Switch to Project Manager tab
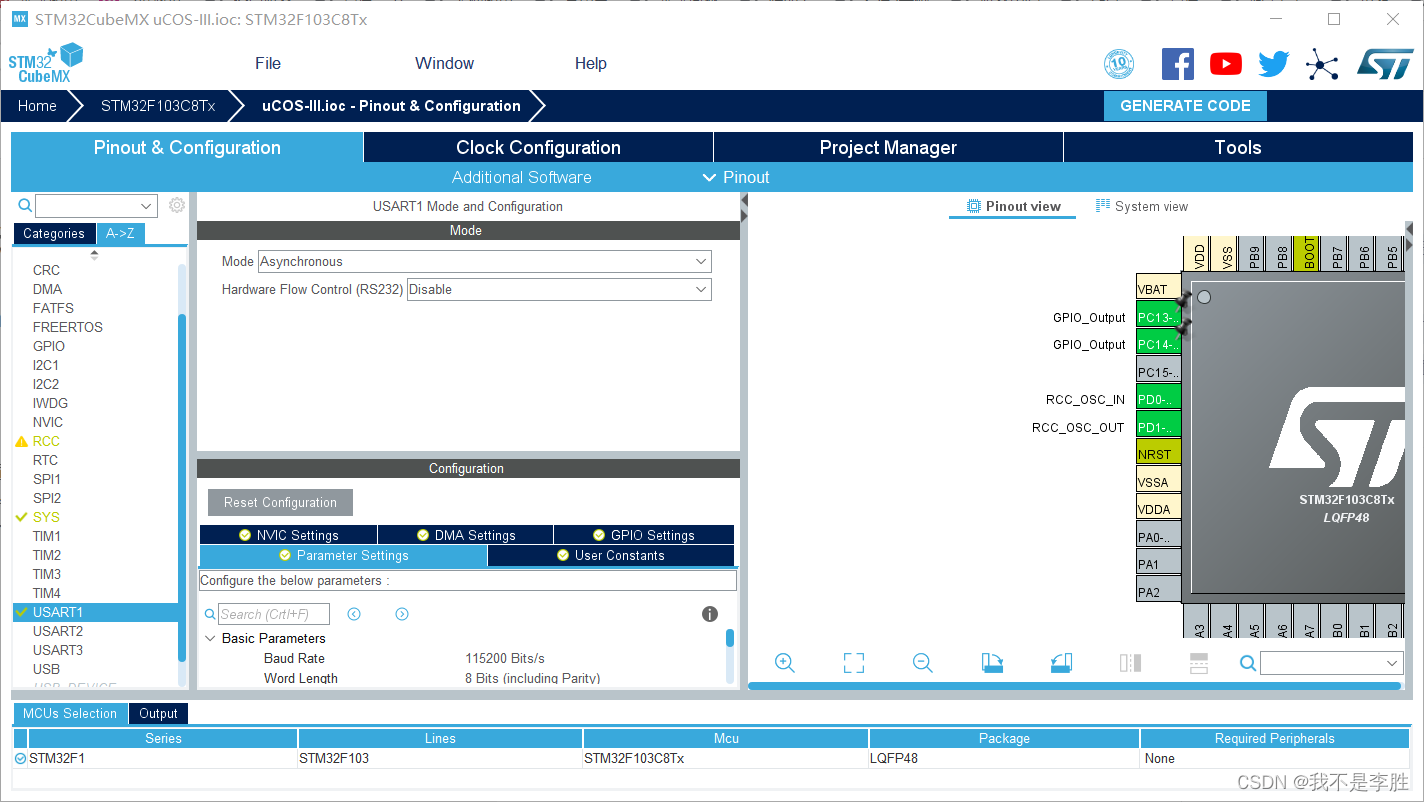 click(x=888, y=147)
